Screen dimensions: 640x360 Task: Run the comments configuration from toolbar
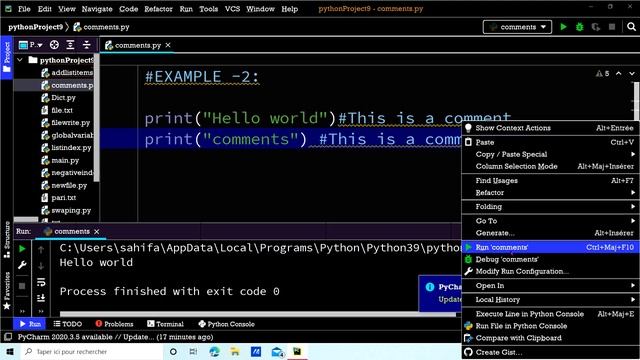563,27
